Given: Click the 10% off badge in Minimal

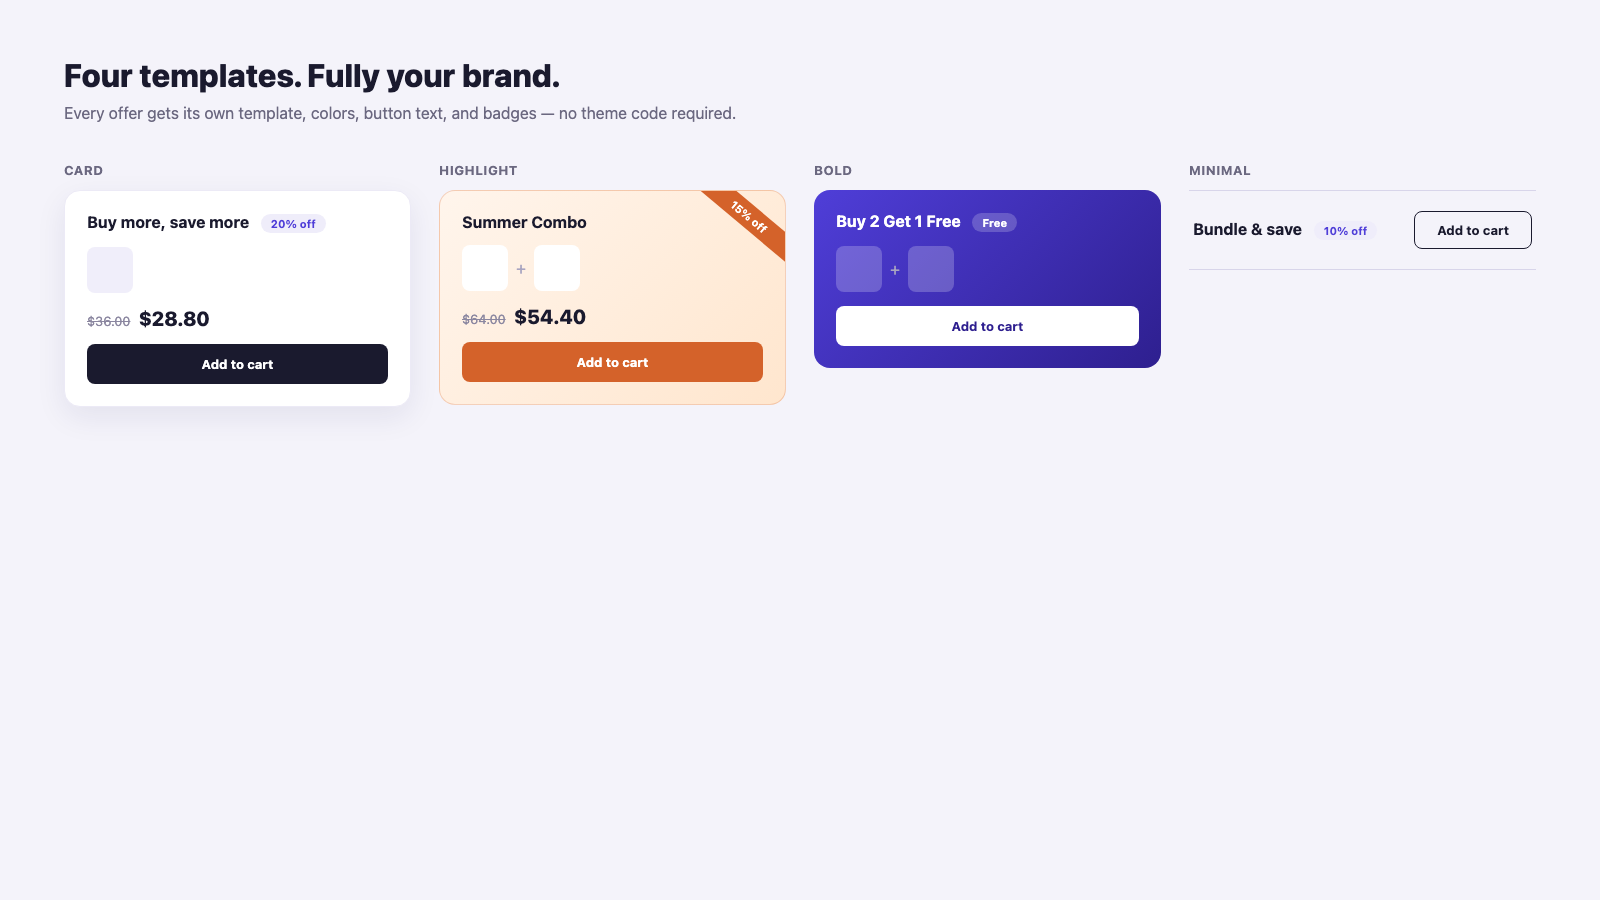Looking at the screenshot, I should 1345,231.
